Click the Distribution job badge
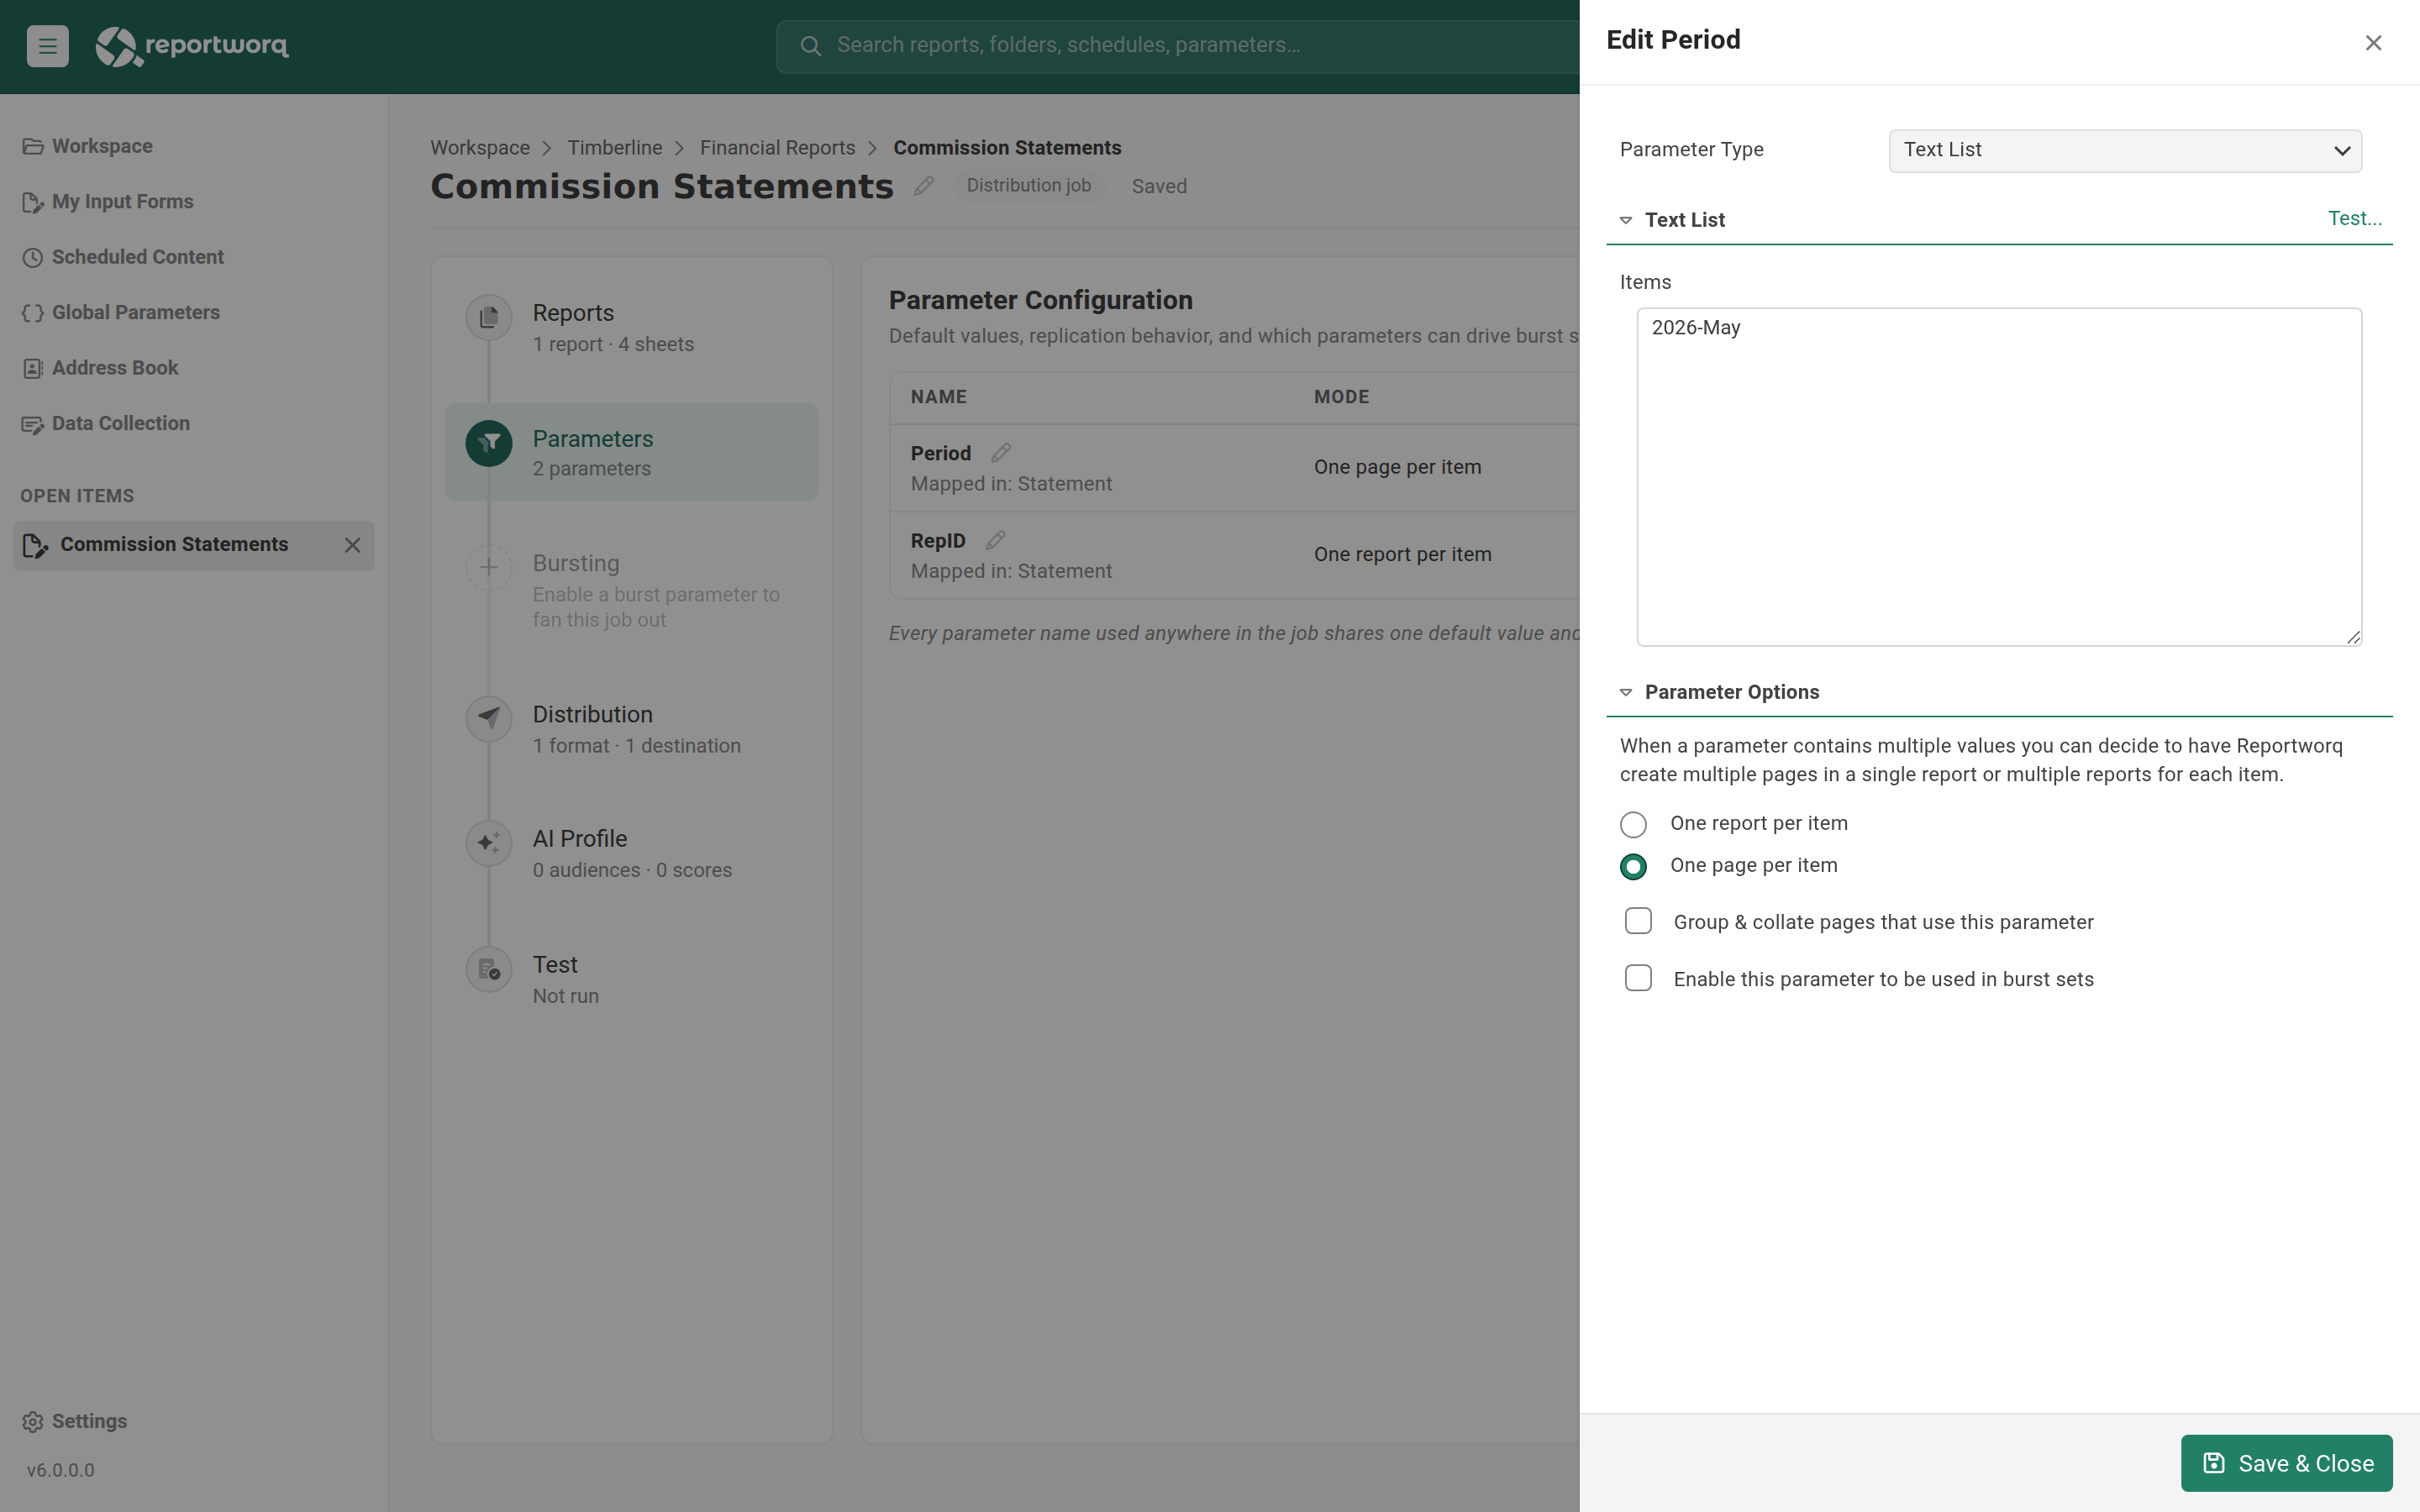 coord(1028,186)
